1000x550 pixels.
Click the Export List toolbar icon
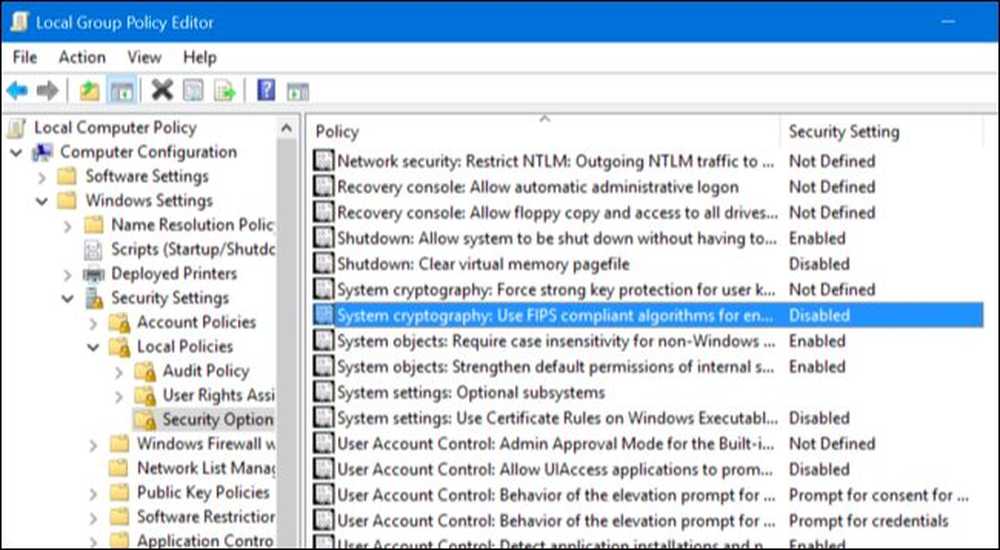click(224, 91)
